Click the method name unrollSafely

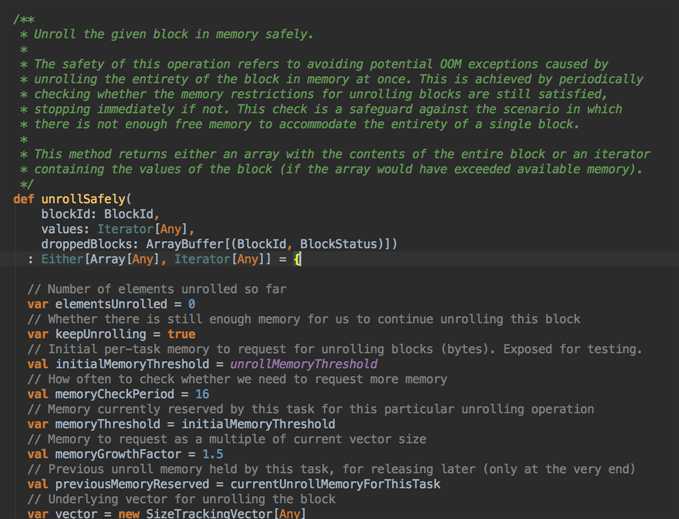point(83,199)
